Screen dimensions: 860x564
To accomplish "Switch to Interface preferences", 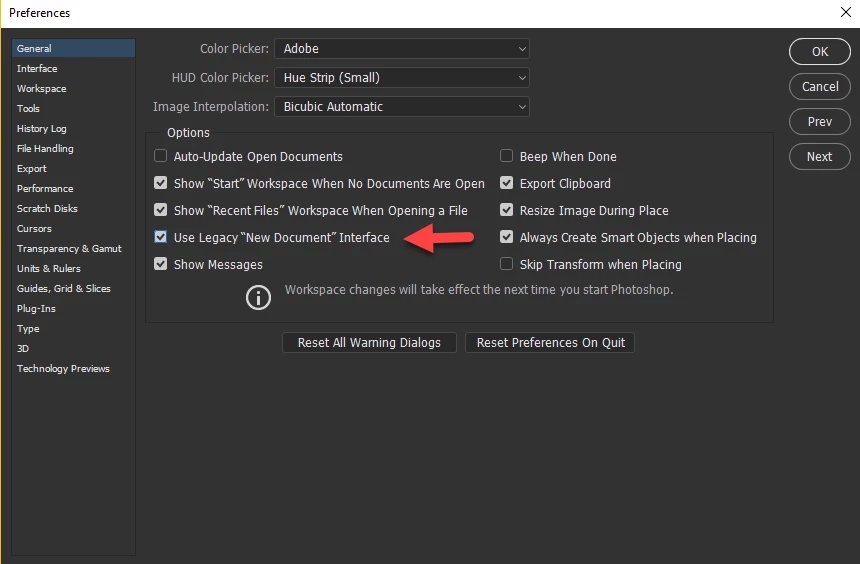I will (73, 69).
